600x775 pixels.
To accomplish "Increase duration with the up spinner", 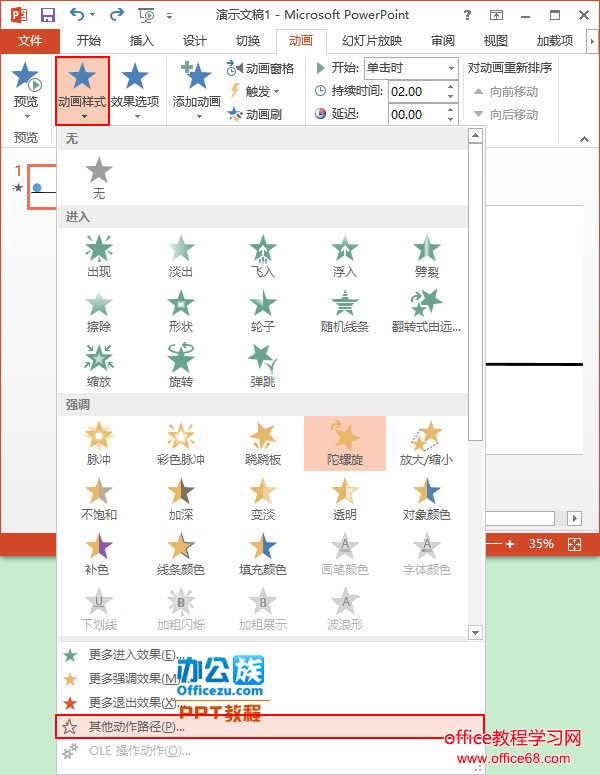I will (450, 86).
